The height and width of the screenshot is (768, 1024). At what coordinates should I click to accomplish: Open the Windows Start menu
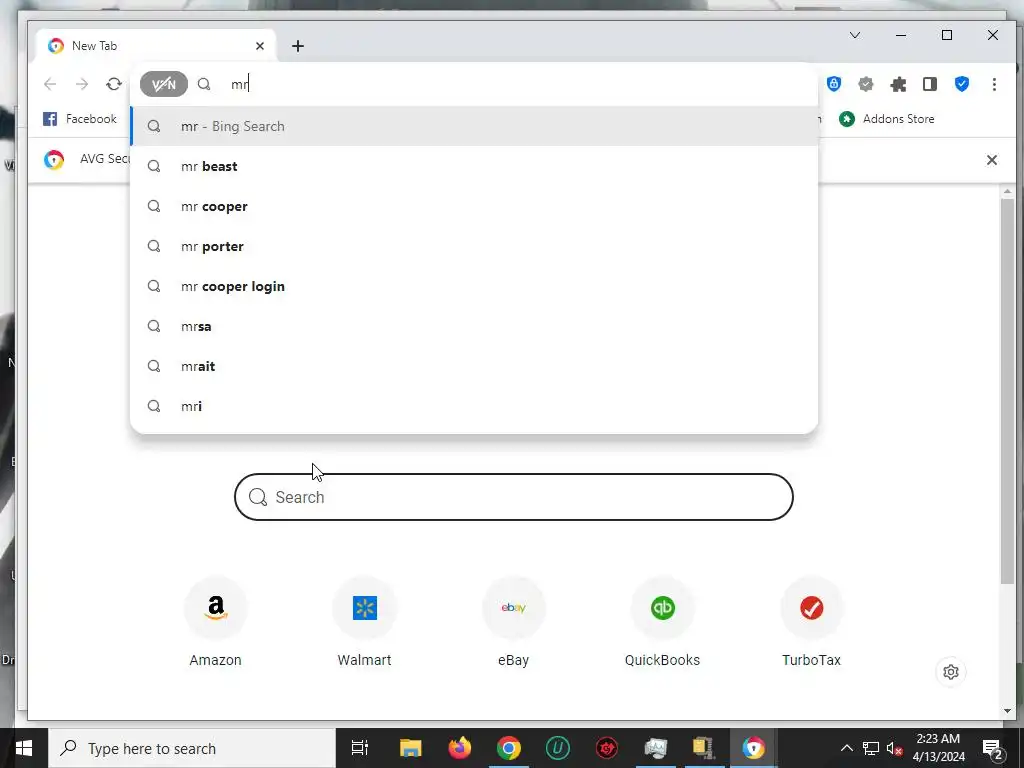point(24,748)
